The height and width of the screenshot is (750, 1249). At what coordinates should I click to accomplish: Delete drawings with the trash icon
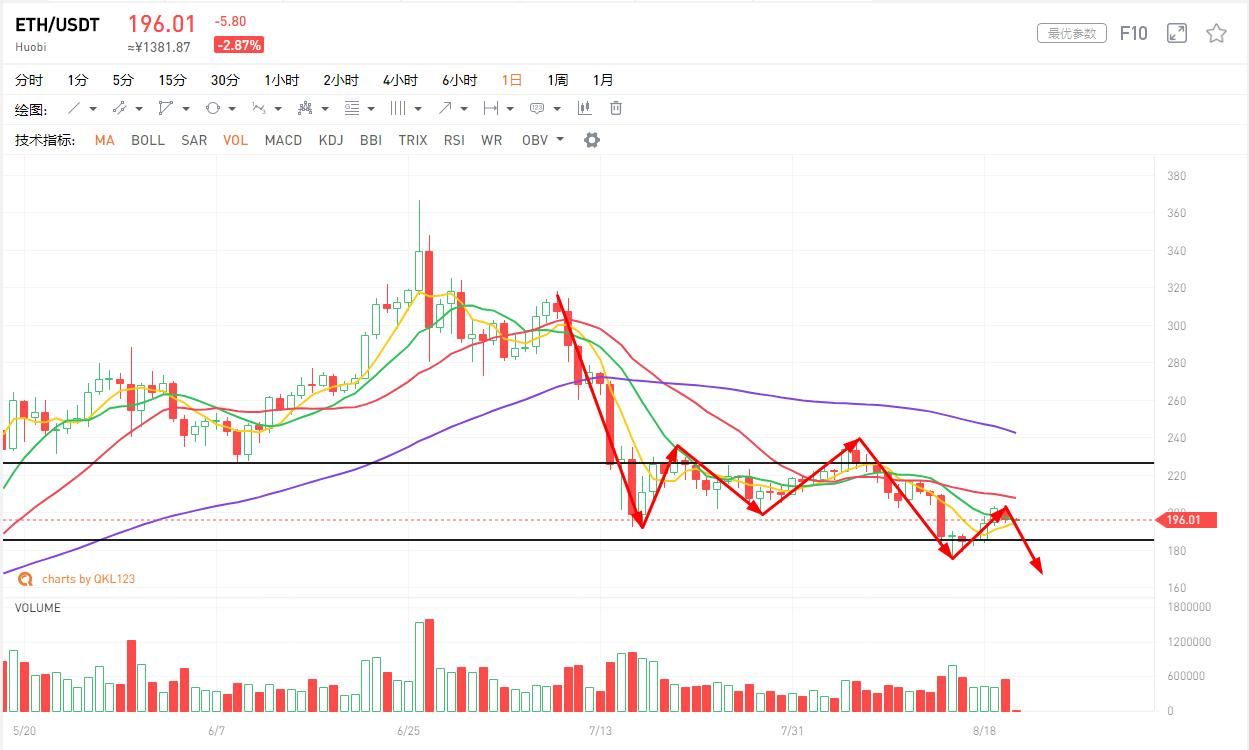616,108
